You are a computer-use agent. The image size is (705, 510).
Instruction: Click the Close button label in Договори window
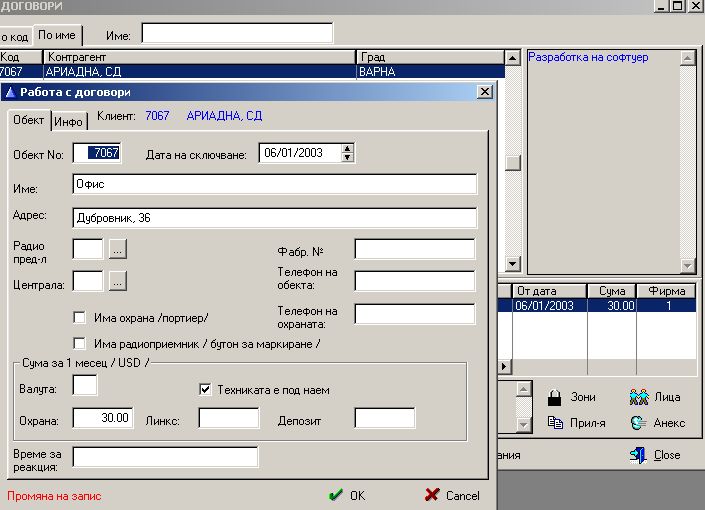point(667,455)
